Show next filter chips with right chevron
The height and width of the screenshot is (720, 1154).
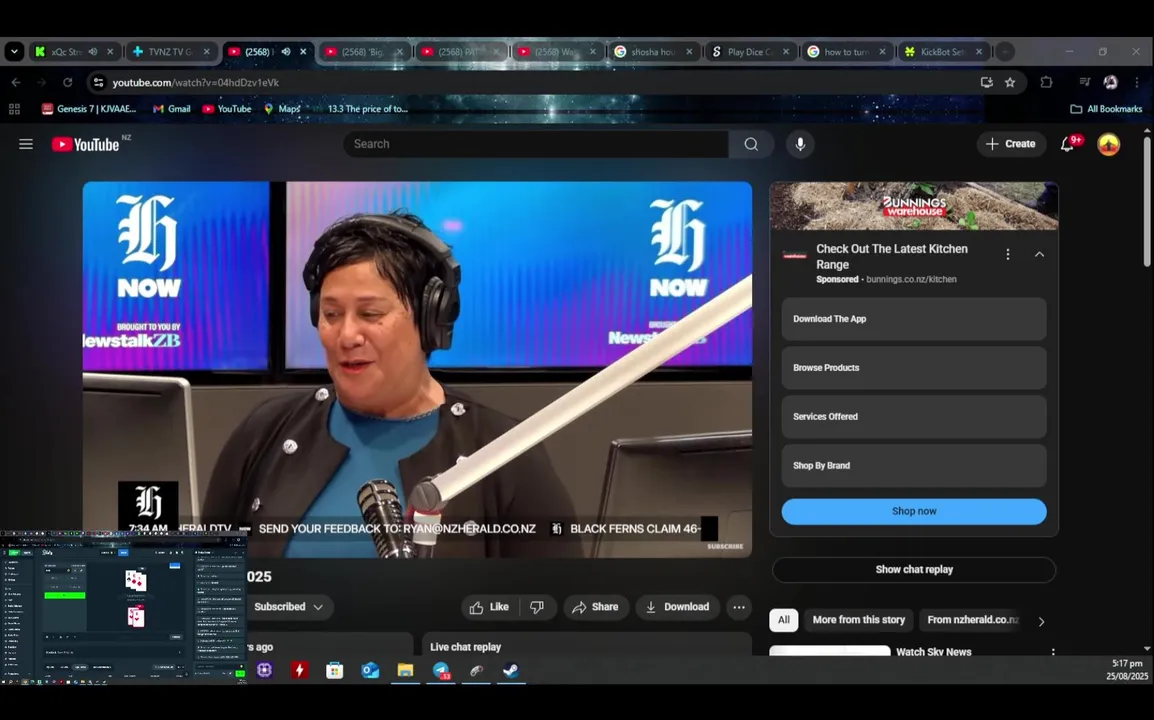coord(1041,621)
